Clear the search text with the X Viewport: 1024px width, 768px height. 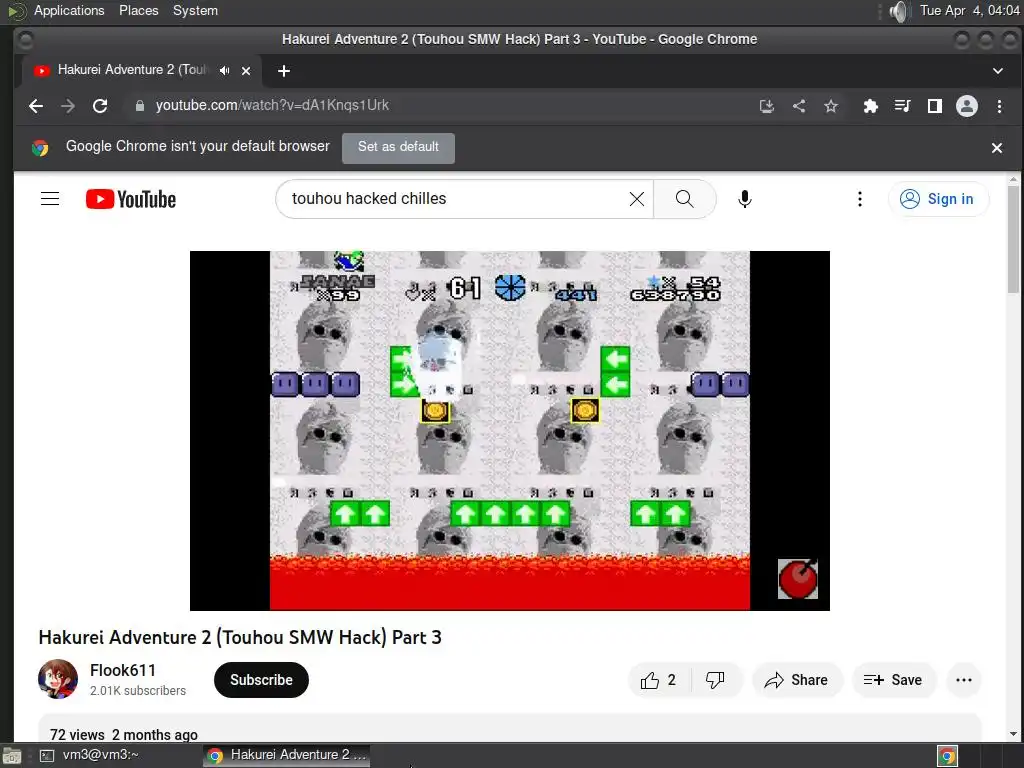[x=637, y=199]
